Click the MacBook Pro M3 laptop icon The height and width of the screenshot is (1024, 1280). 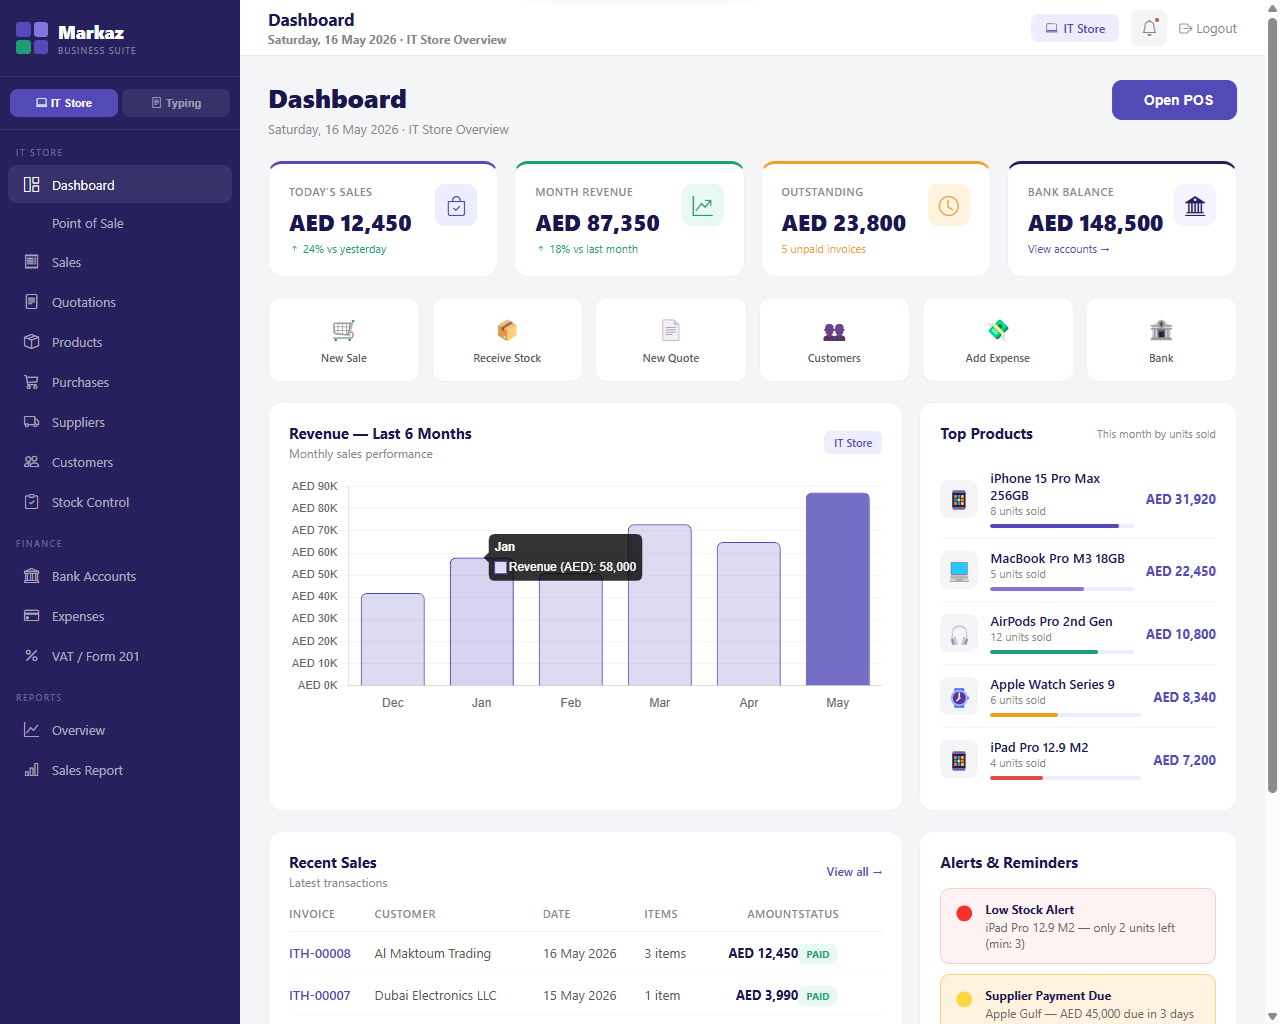(x=959, y=571)
